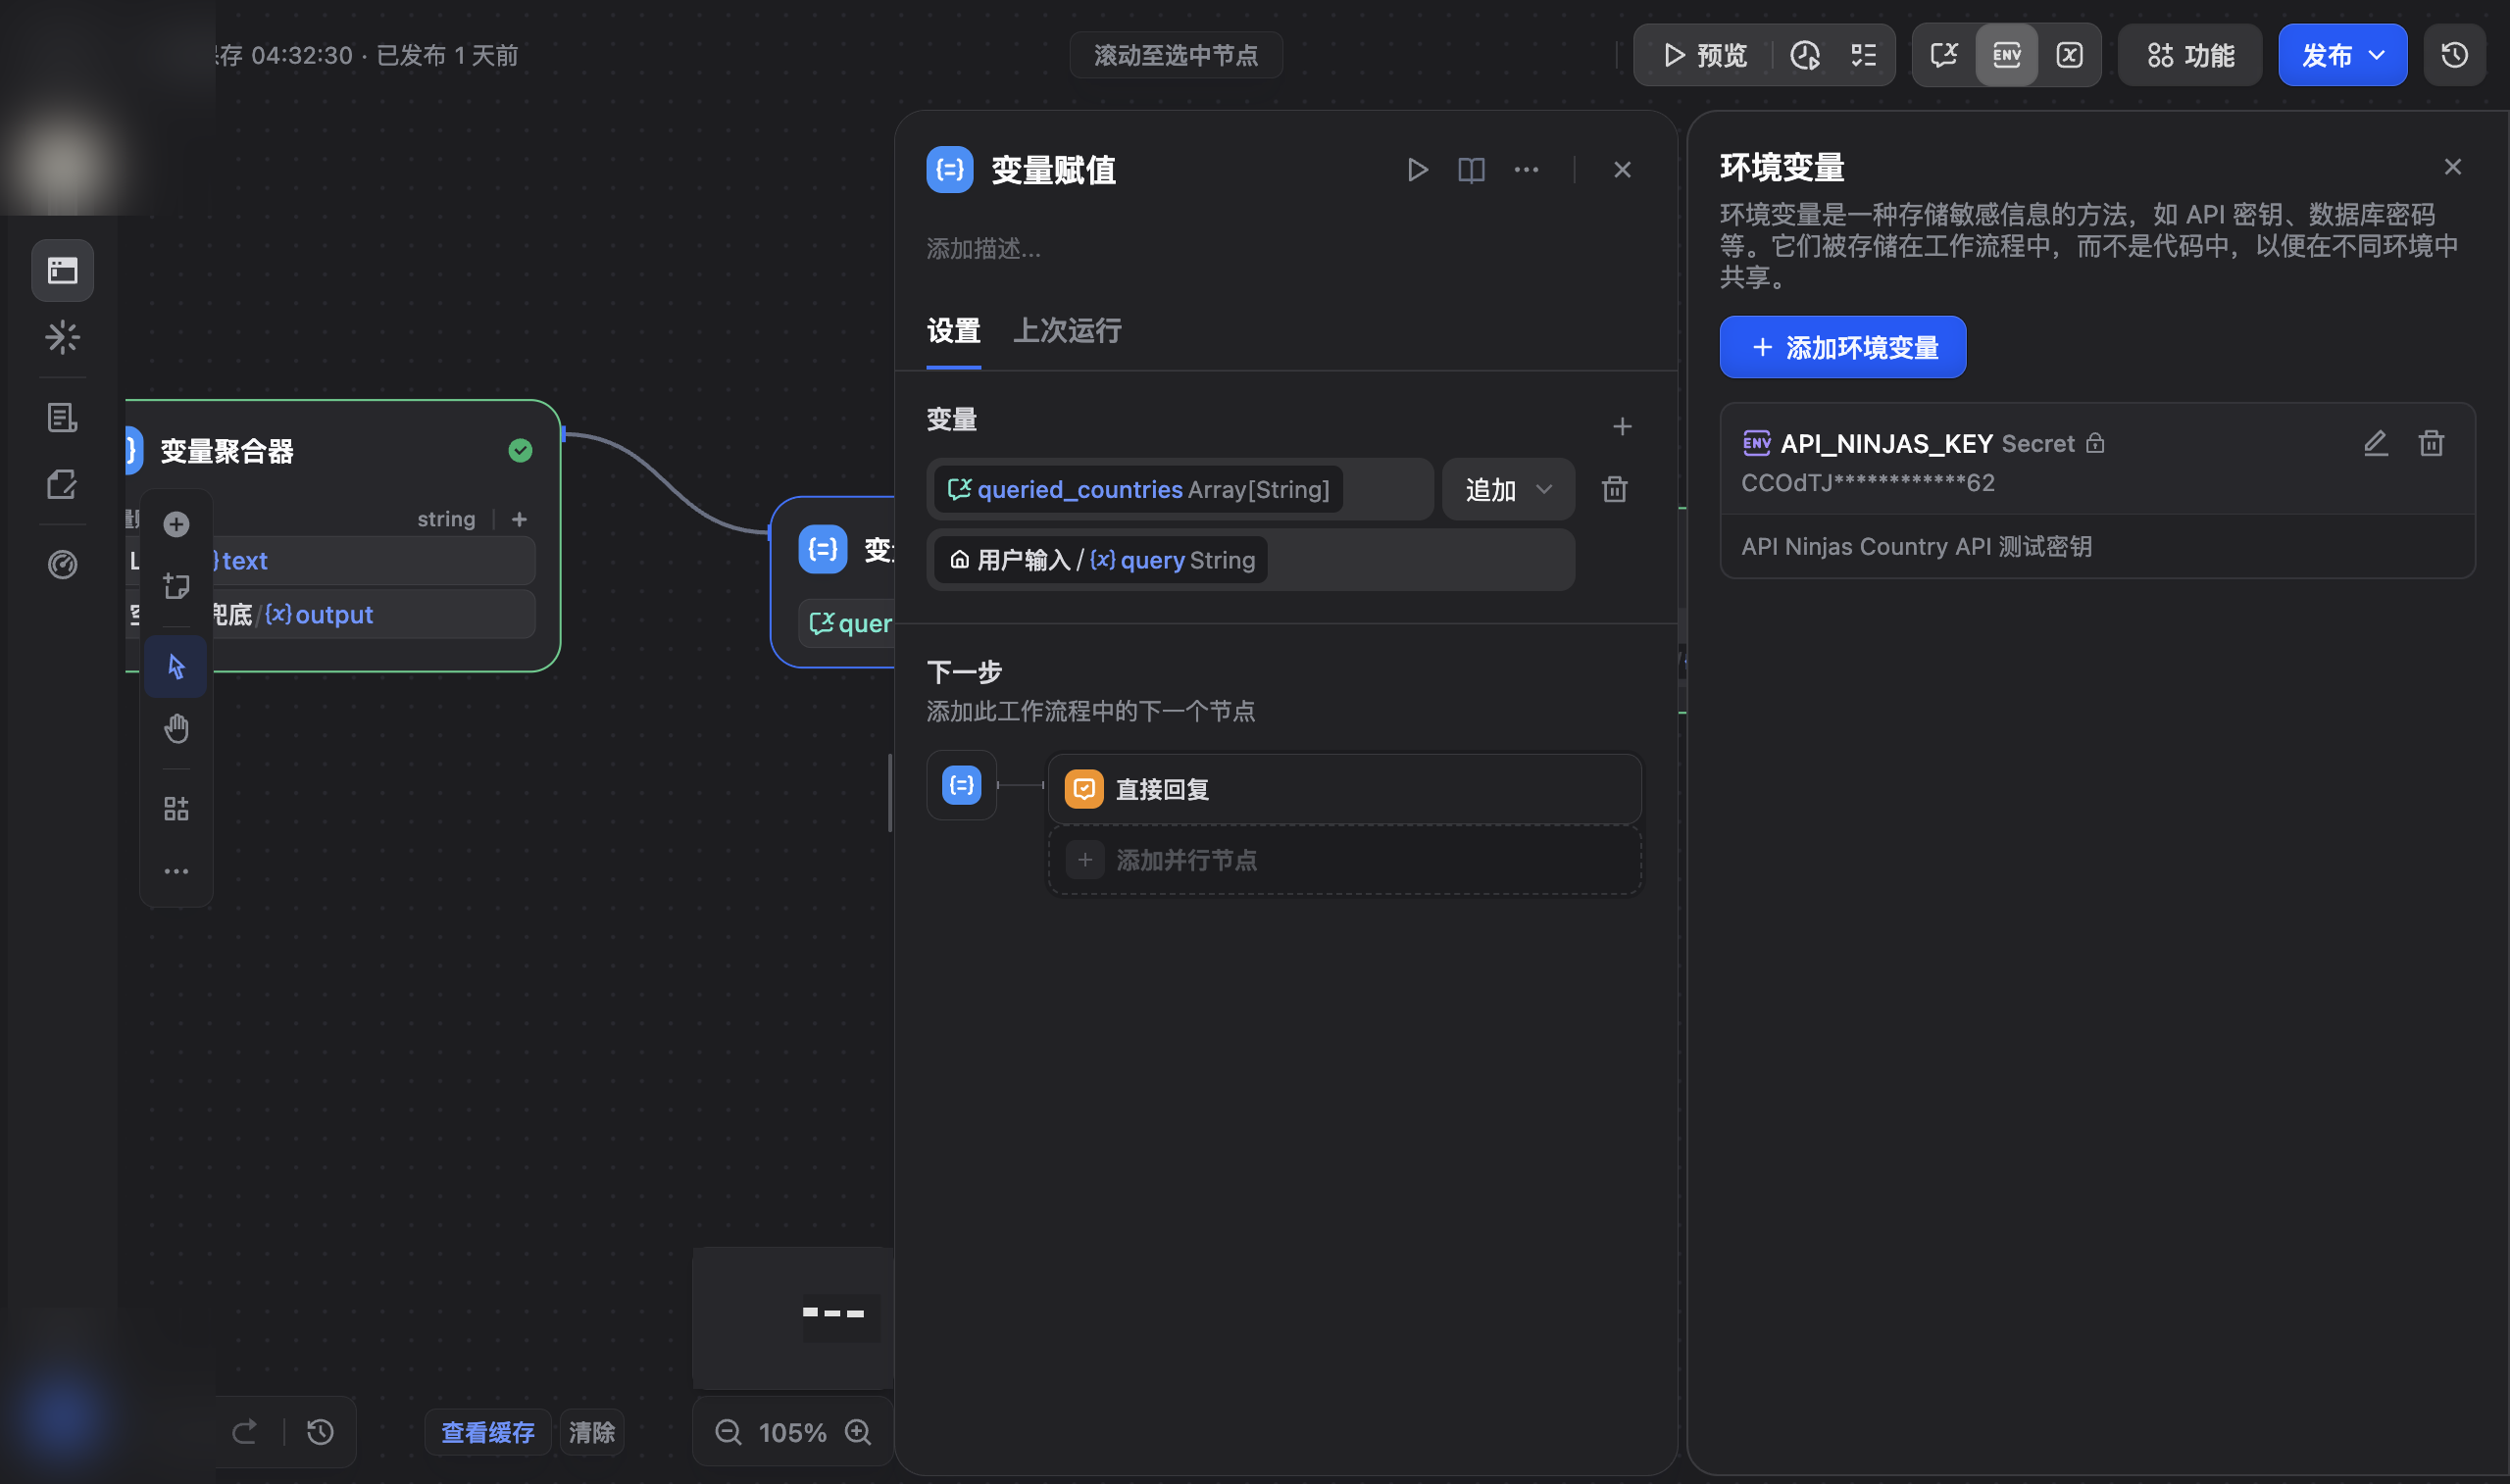Delete the queried_countries variable row
Screen dimensions: 2510x1484
click(x=1614, y=489)
